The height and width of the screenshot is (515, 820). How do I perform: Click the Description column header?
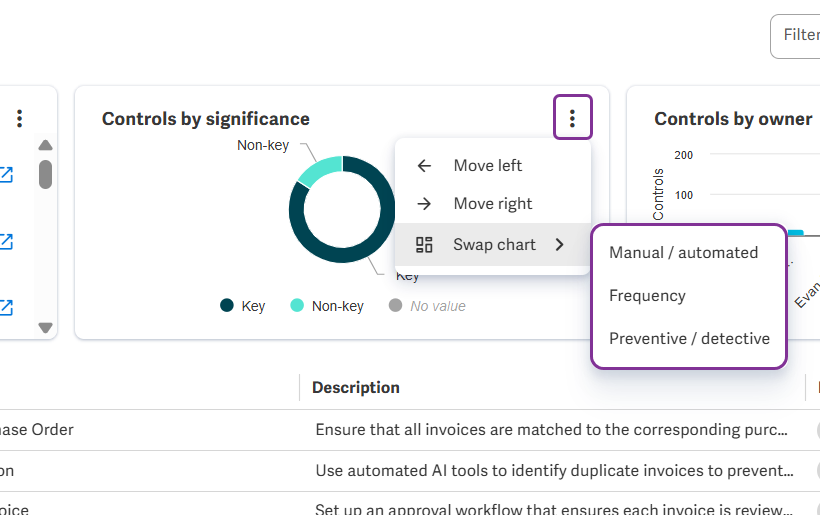pyautogui.click(x=356, y=387)
